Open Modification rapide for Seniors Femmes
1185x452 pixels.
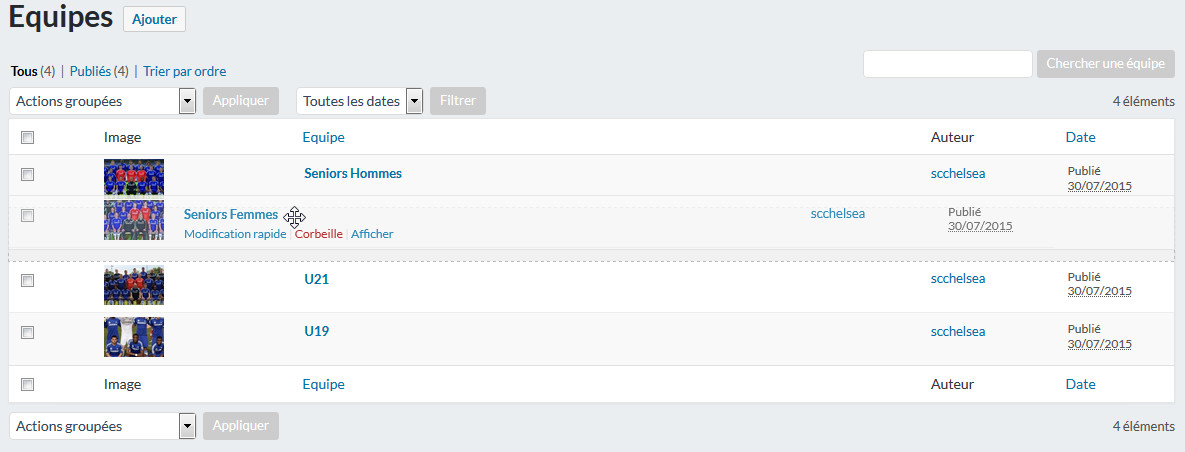coord(235,234)
